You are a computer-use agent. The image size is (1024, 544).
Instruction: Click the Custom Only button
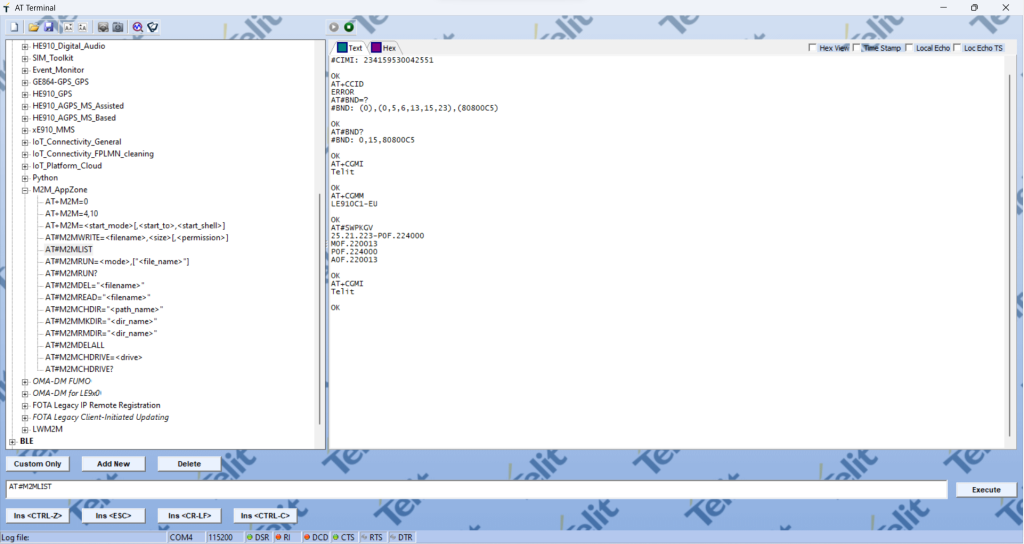tap(38, 464)
